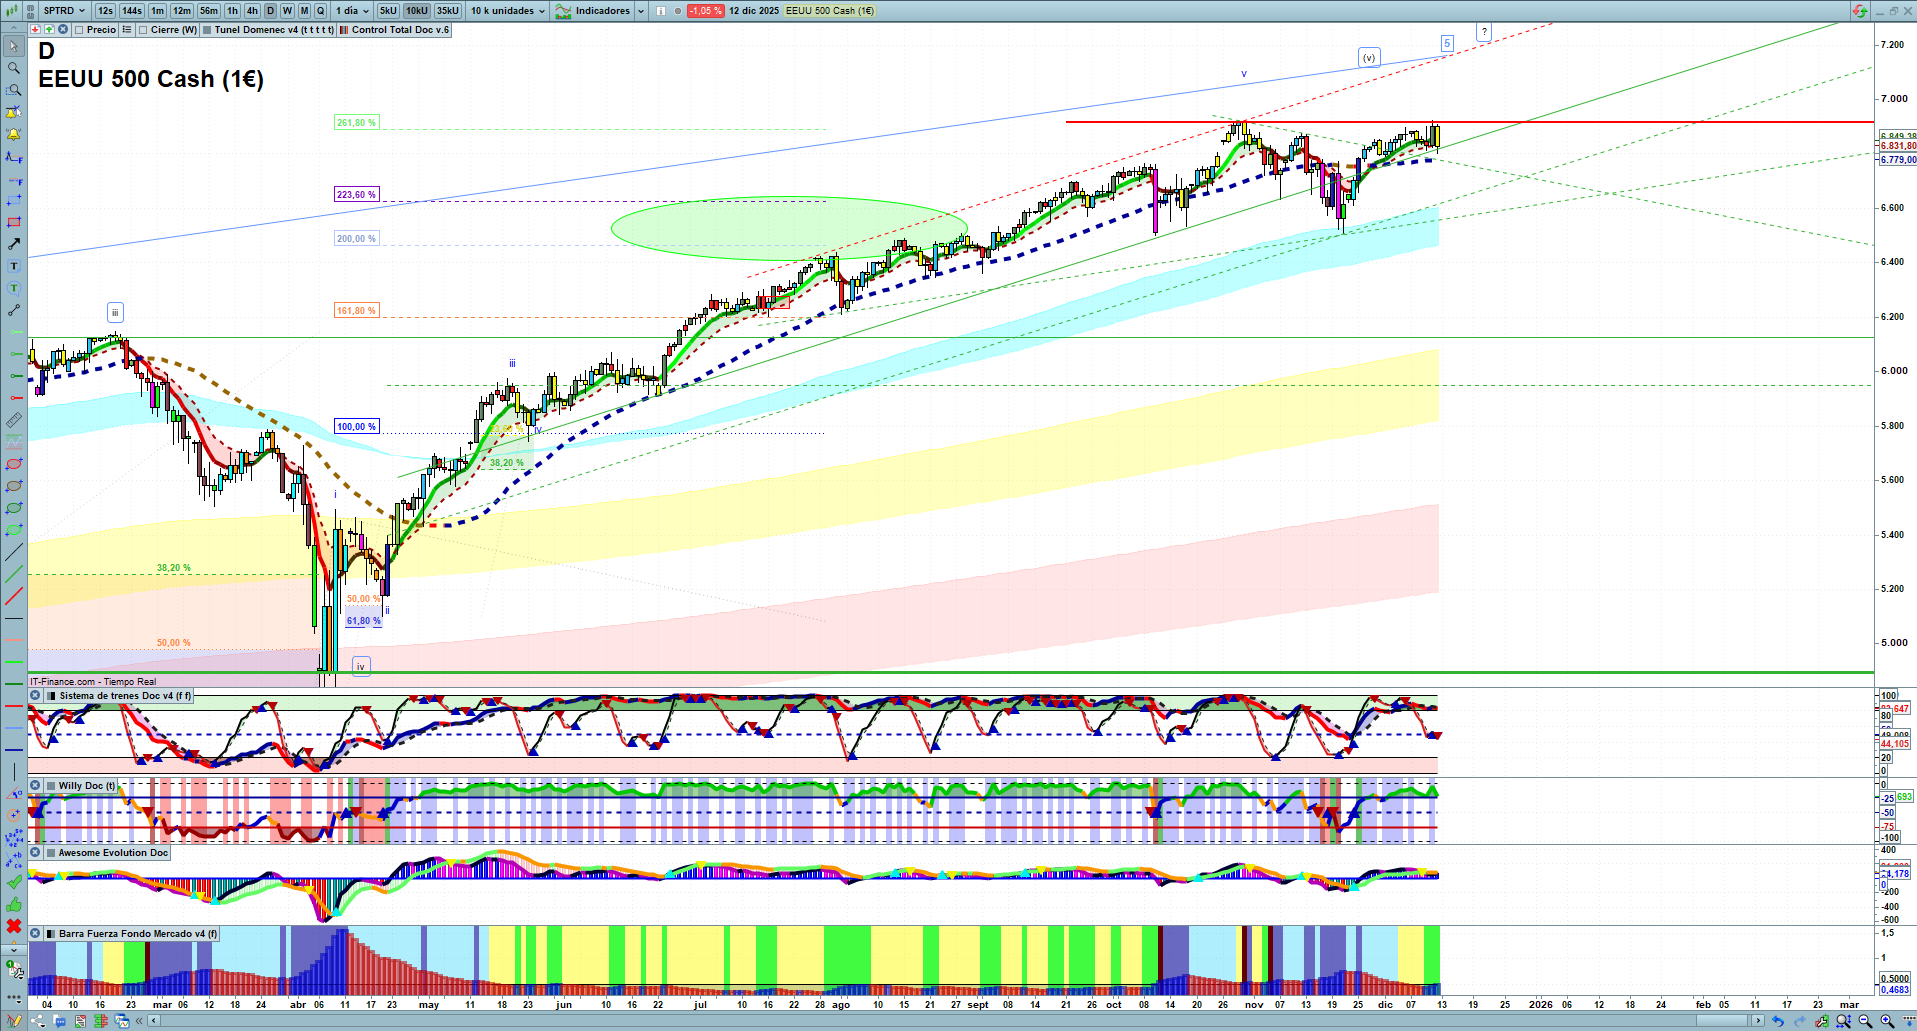
Task: Select the monthly M timeframe button
Action: coord(305,11)
